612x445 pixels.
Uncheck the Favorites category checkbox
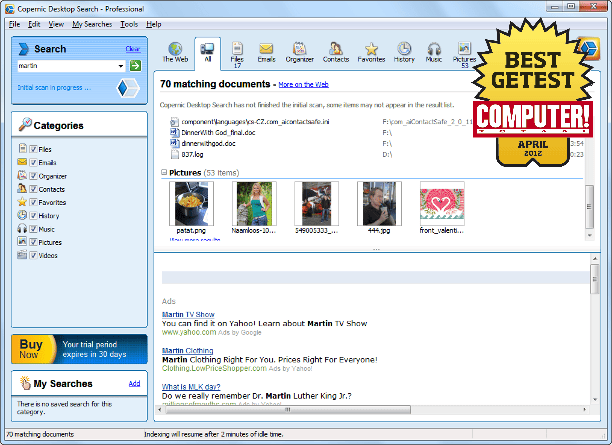34,202
